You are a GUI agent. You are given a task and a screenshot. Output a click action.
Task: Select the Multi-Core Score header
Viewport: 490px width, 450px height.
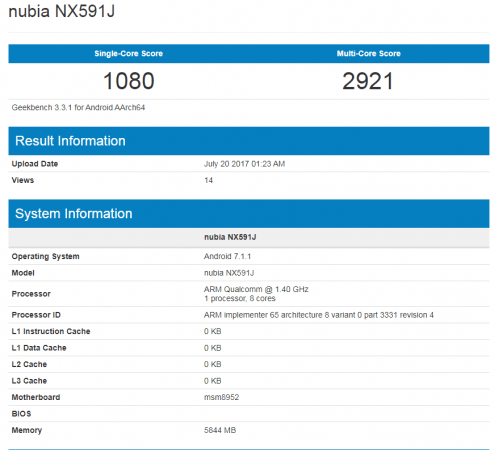point(369,53)
